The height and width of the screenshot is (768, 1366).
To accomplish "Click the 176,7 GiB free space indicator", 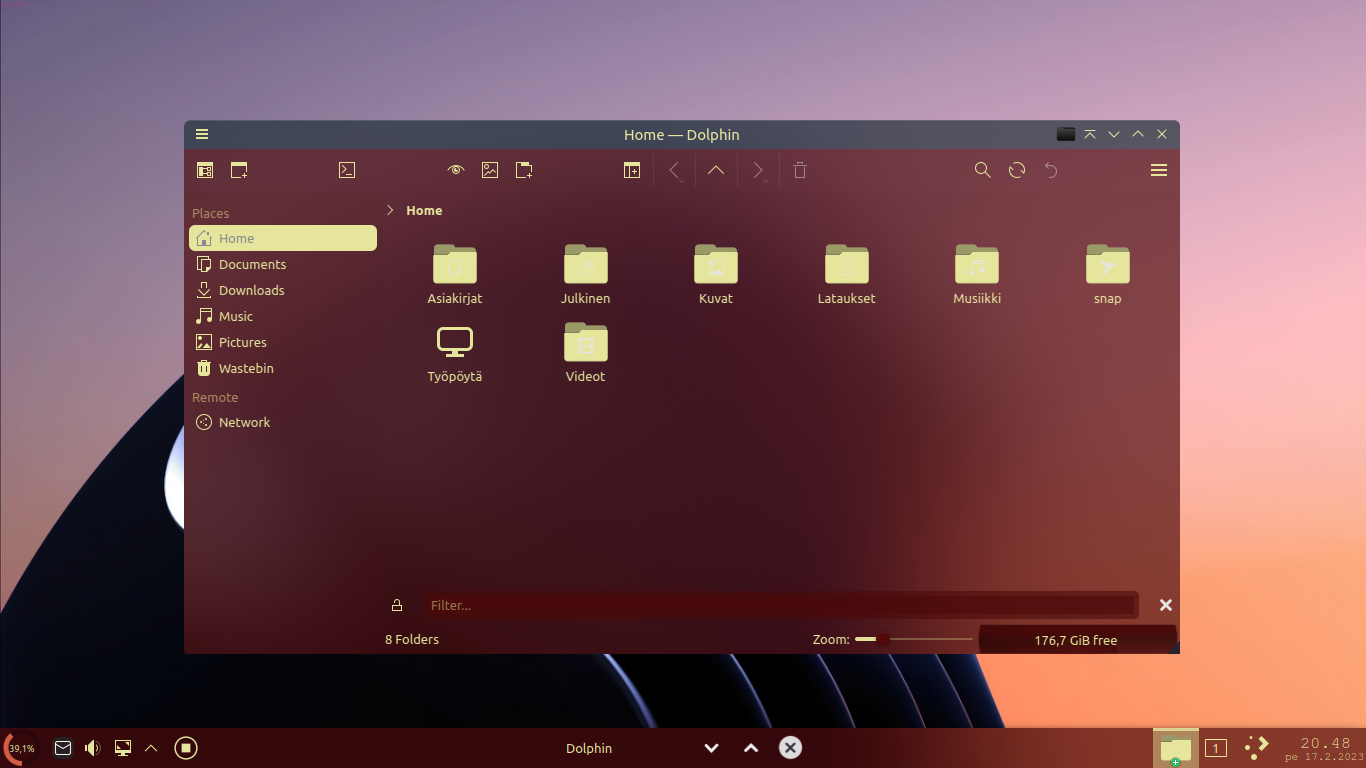I will [x=1076, y=640].
